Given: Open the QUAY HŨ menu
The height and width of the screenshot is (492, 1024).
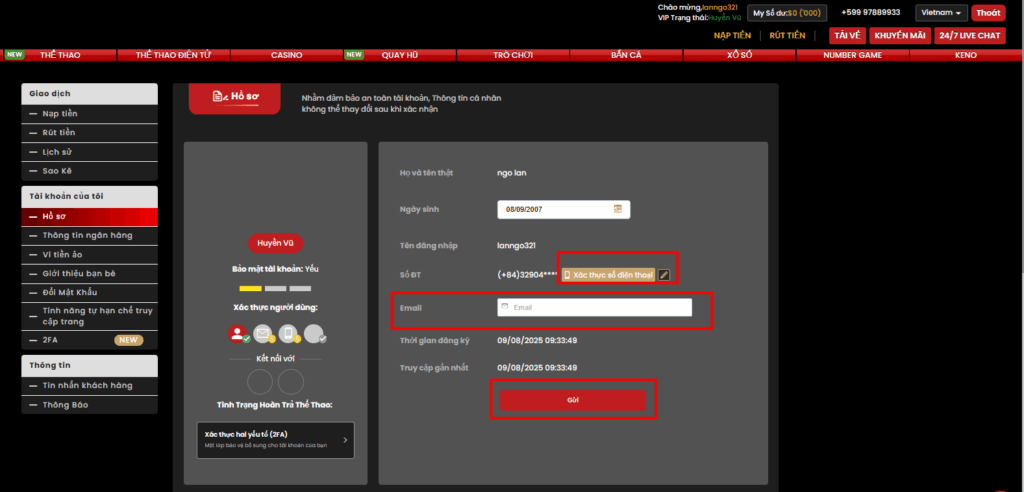Looking at the screenshot, I should pyautogui.click(x=400, y=55).
